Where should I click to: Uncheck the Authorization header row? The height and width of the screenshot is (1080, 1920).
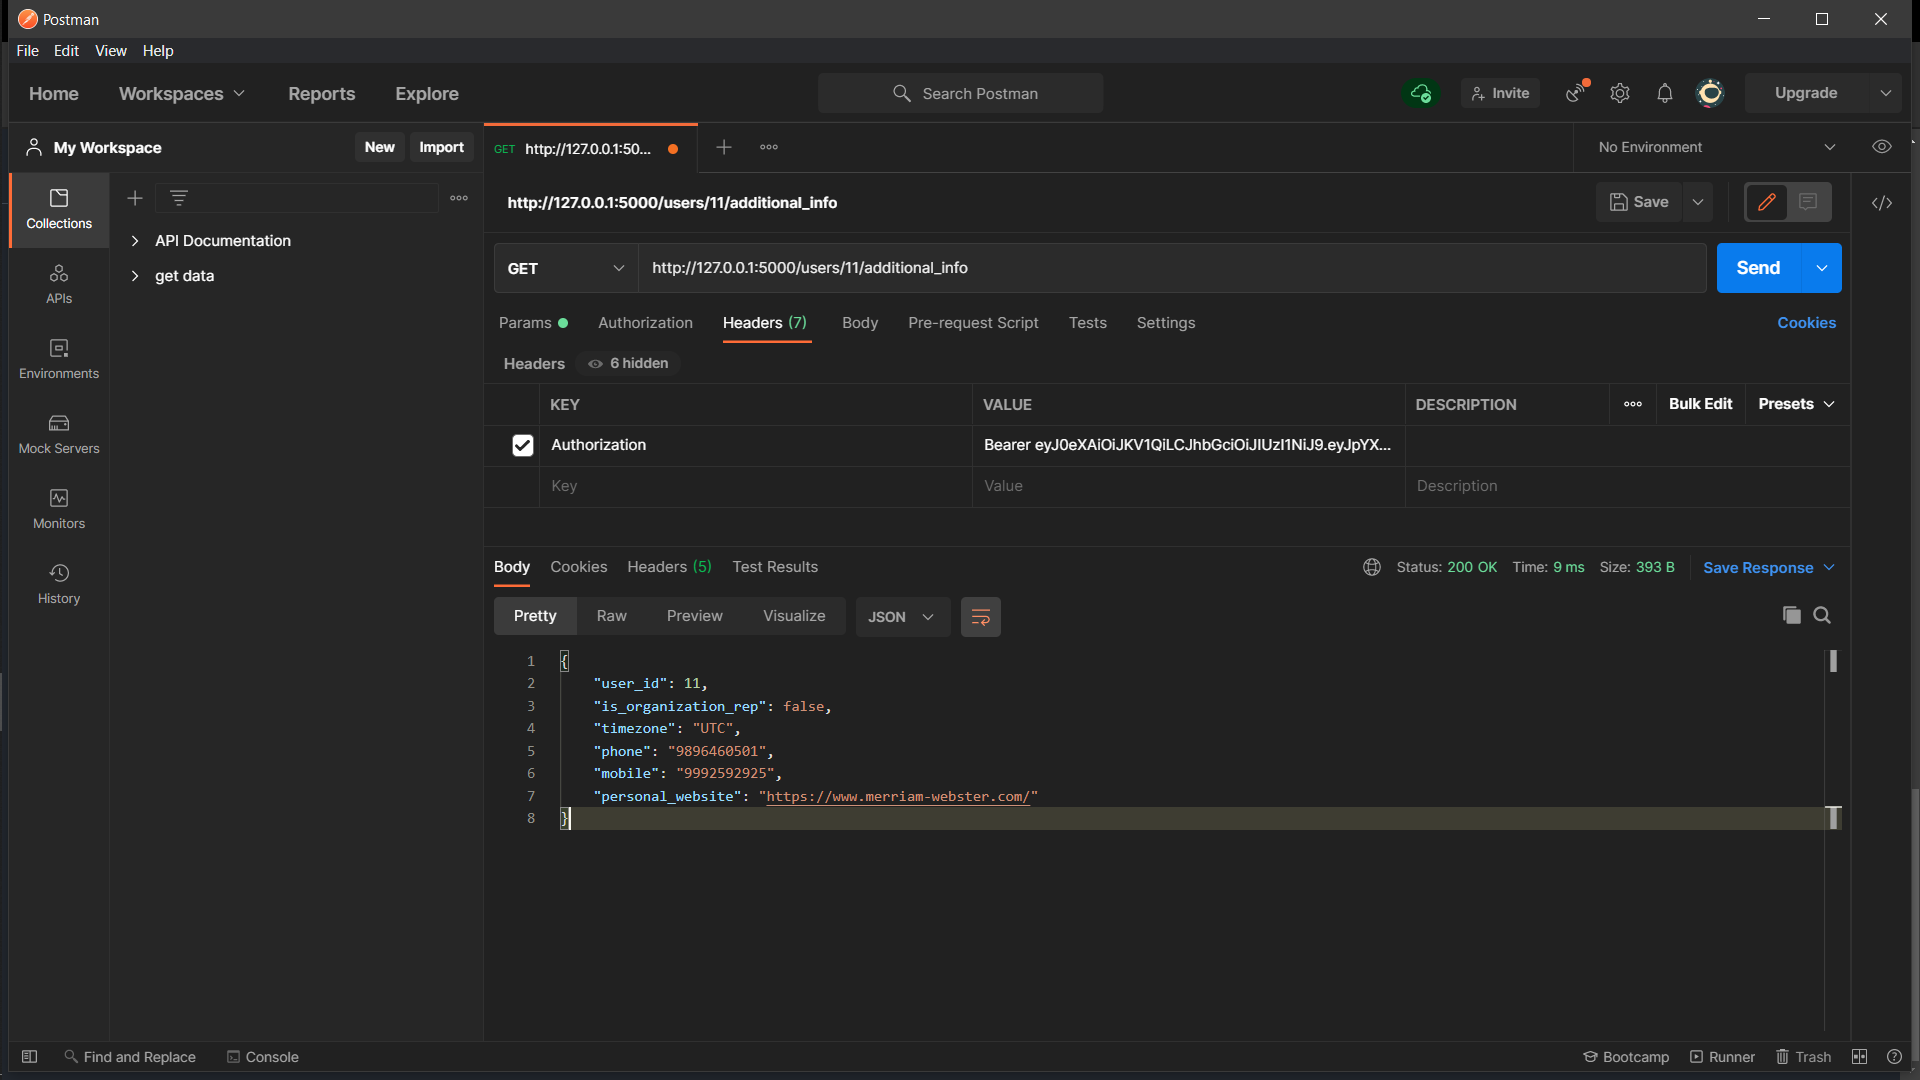coord(522,445)
